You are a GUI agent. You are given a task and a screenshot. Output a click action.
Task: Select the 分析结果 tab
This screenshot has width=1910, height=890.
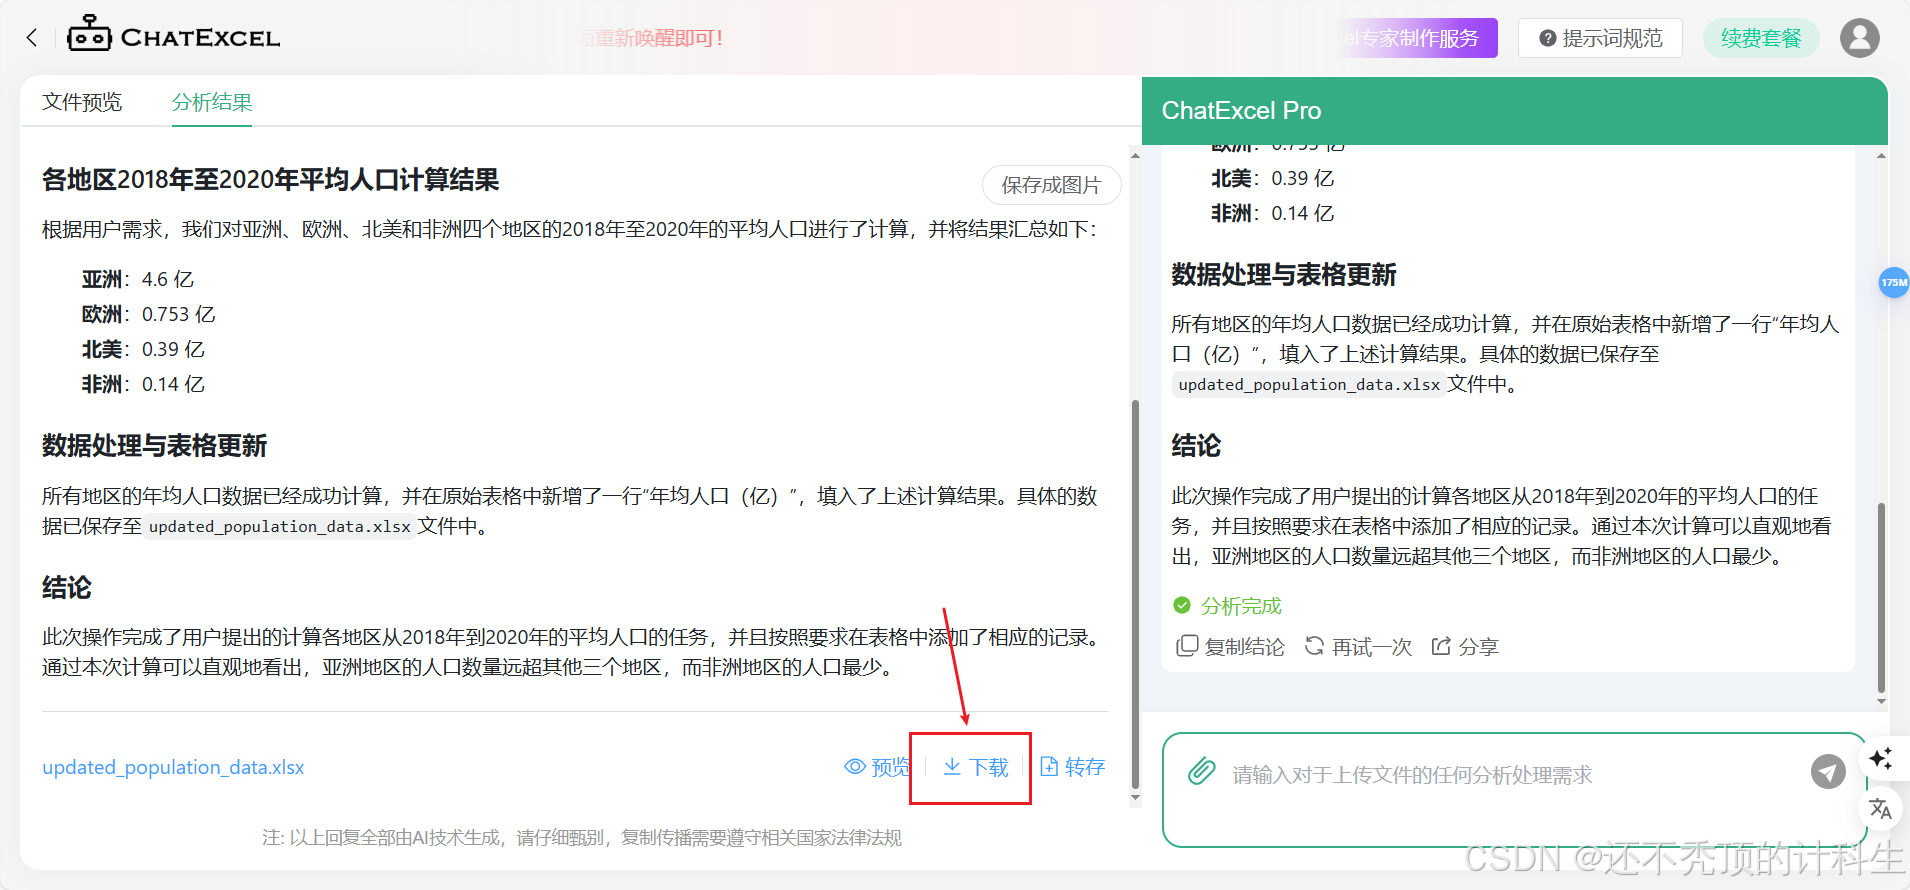click(212, 102)
